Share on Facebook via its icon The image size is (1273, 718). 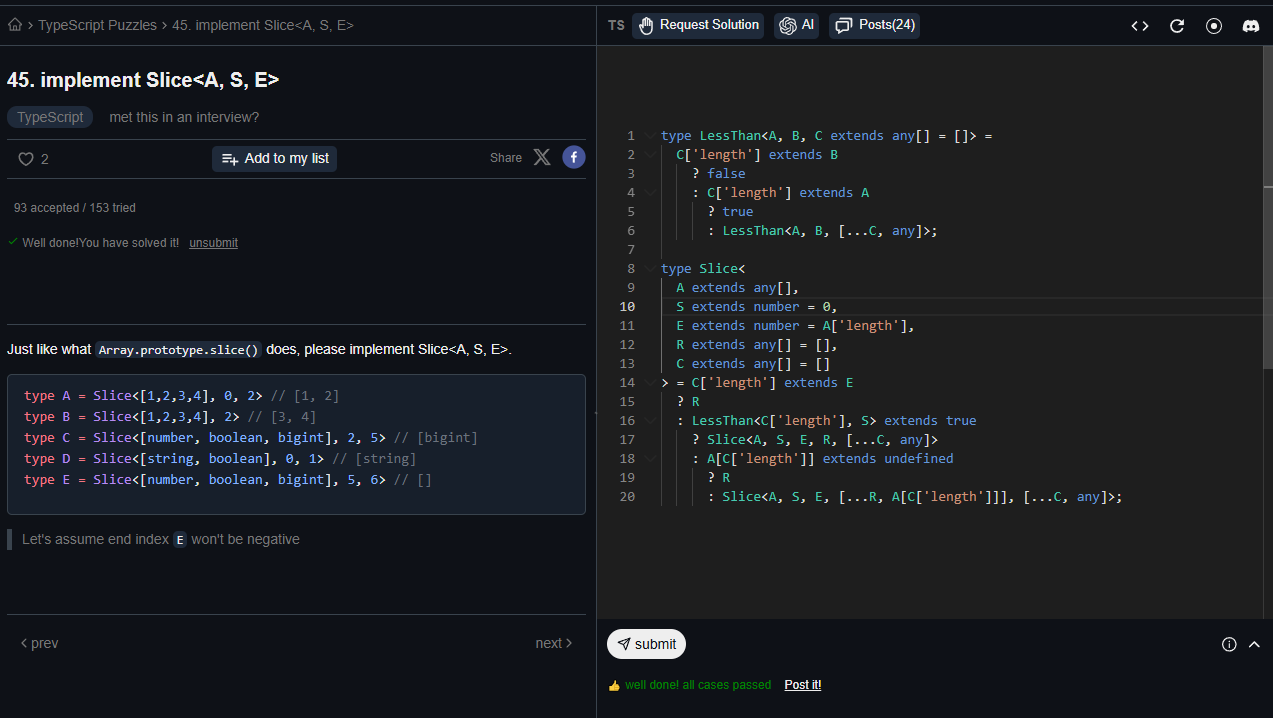(x=573, y=157)
